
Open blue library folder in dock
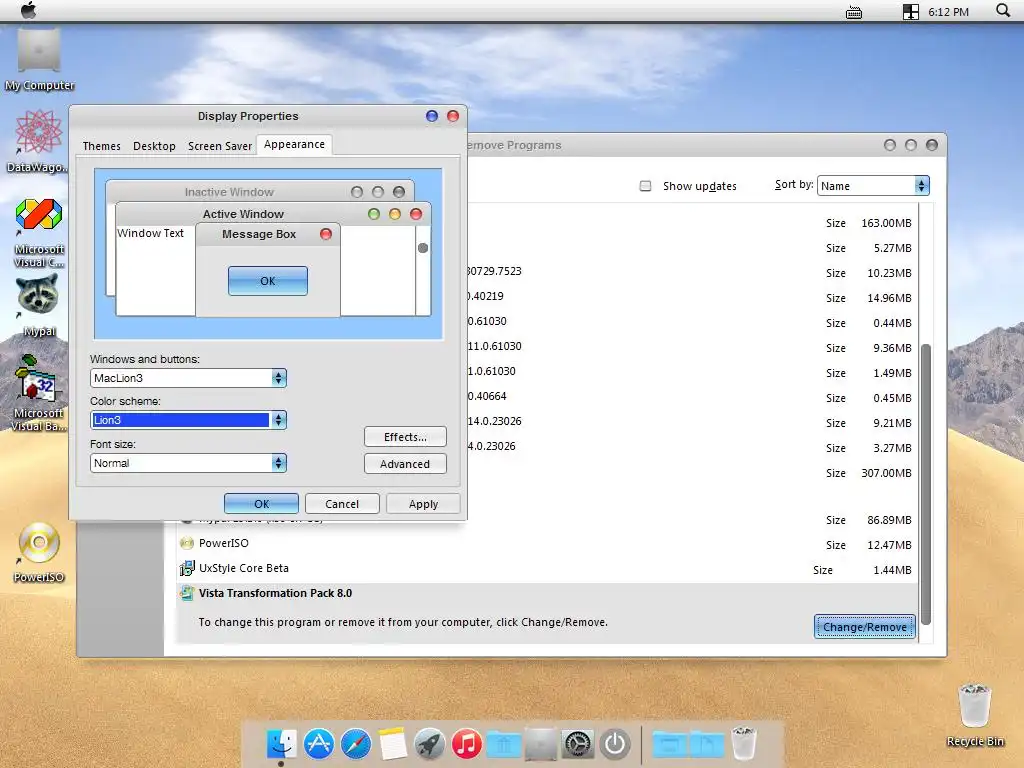click(504, 744)
